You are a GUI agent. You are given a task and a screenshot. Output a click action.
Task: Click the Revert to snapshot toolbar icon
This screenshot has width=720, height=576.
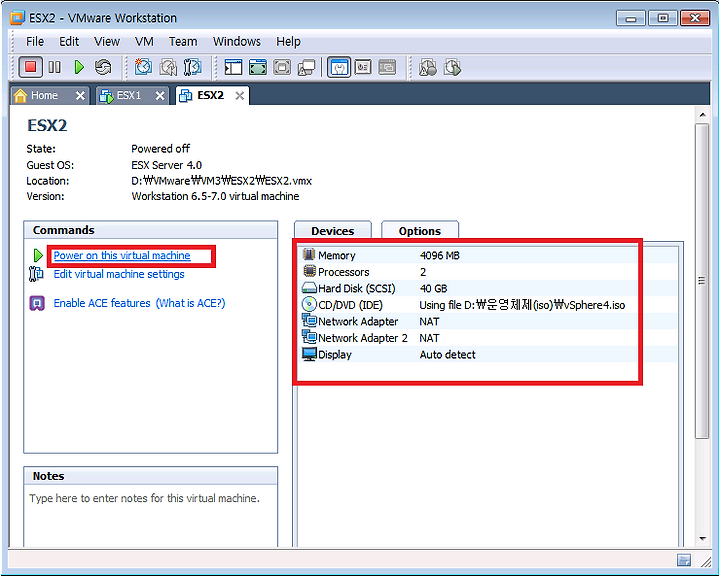click(168, 67)
